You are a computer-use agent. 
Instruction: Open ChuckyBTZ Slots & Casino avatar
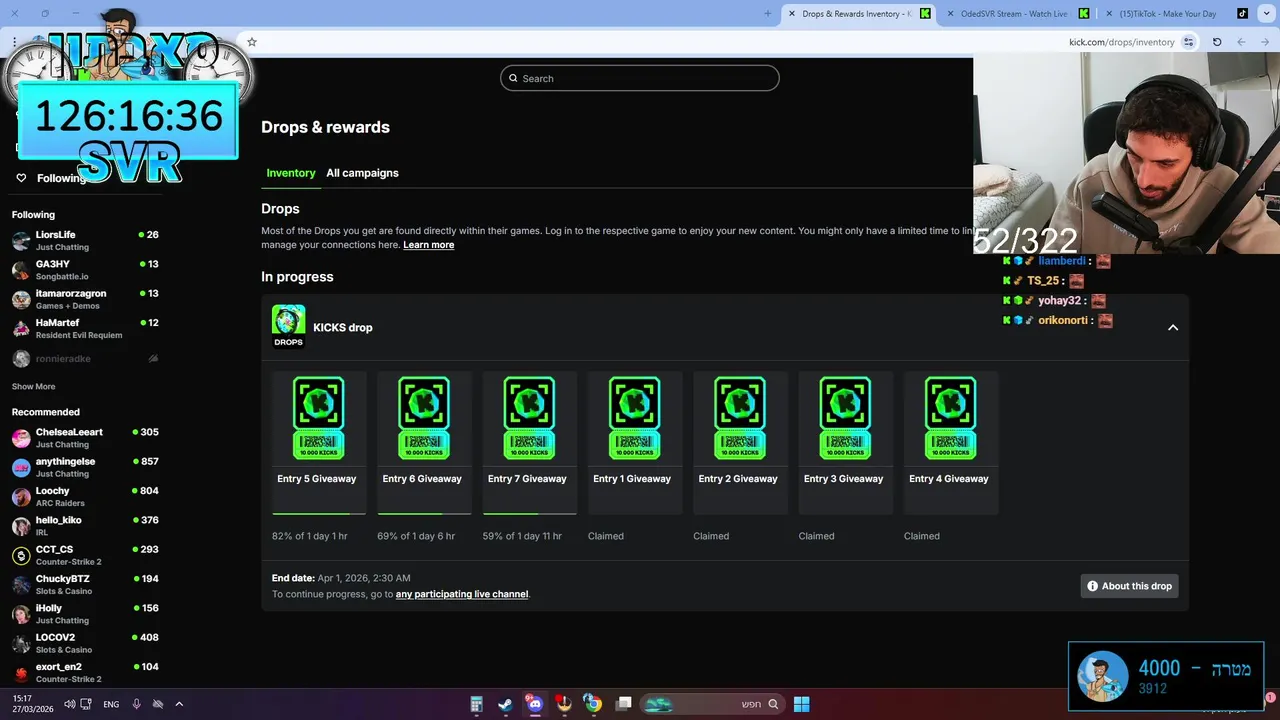coord(21,585)
